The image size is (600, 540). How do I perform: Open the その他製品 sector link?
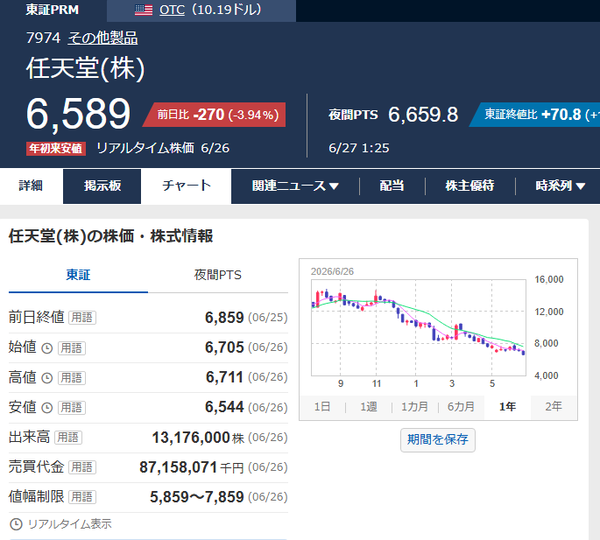pyautogui.click(x=103, y=38)
